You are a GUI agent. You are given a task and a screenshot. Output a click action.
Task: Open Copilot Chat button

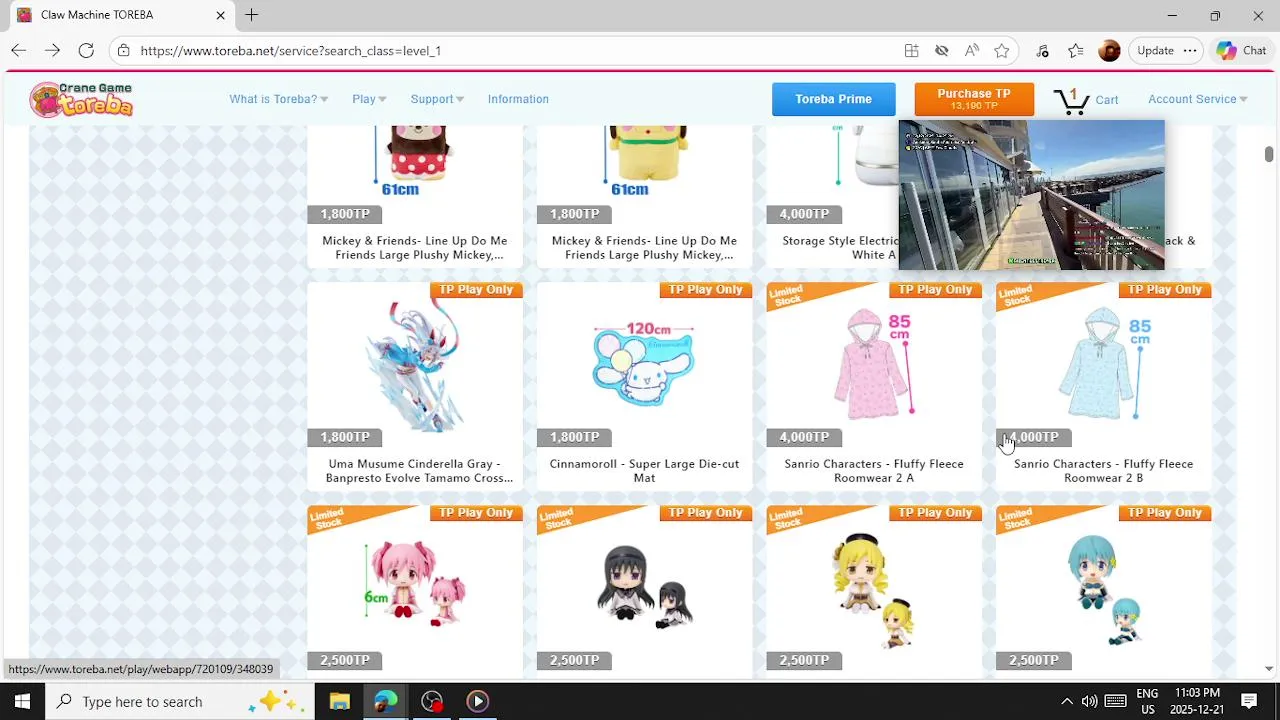click(1242, 50)
